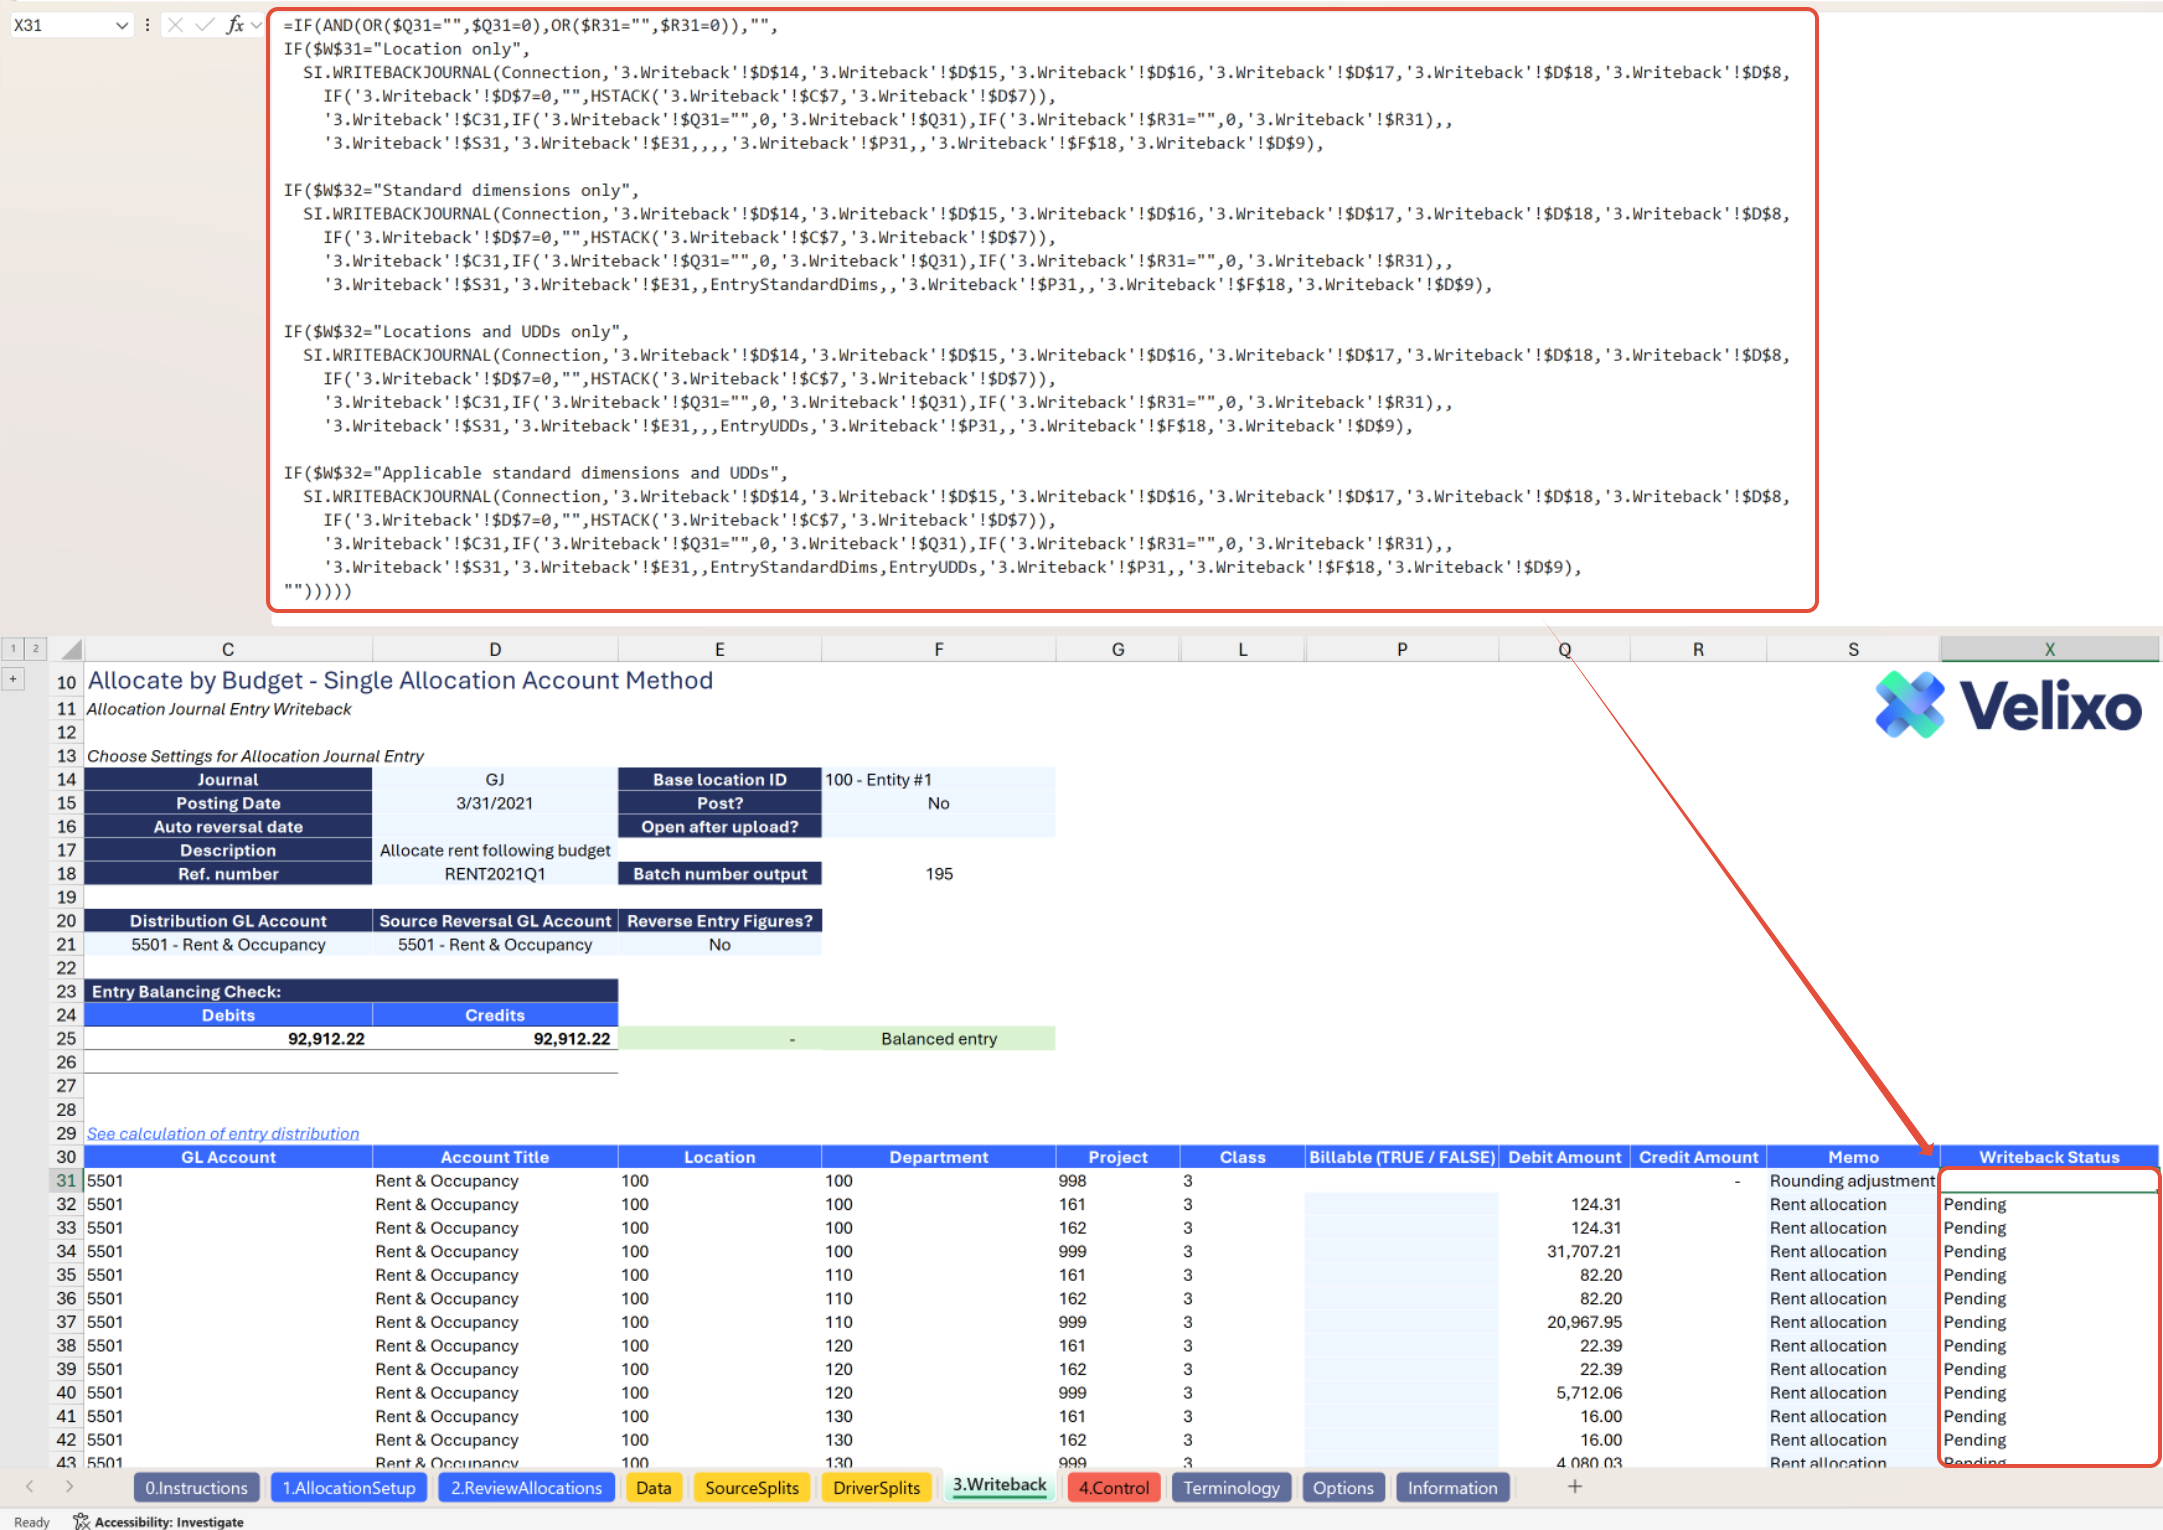Click the Cancel formula X icon
Viewport: 2163px width, 1530px height.
175,25
